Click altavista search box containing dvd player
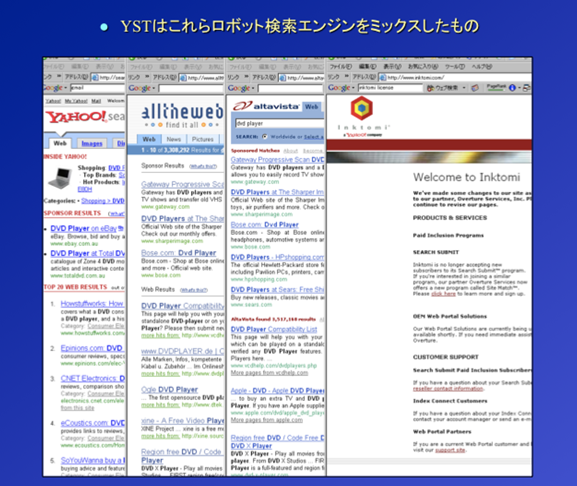The height and width of the screenshot is (486, 577). (x=280, y=123)
